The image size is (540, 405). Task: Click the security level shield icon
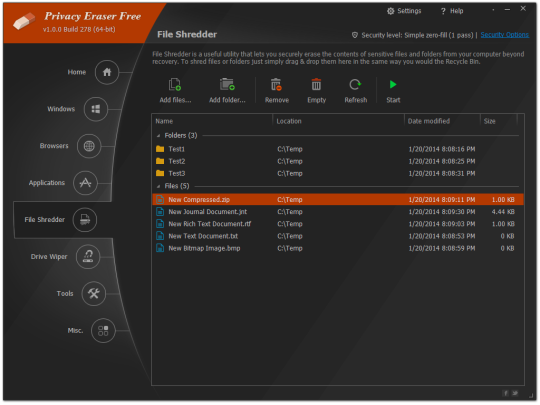(x=355, y=35)
